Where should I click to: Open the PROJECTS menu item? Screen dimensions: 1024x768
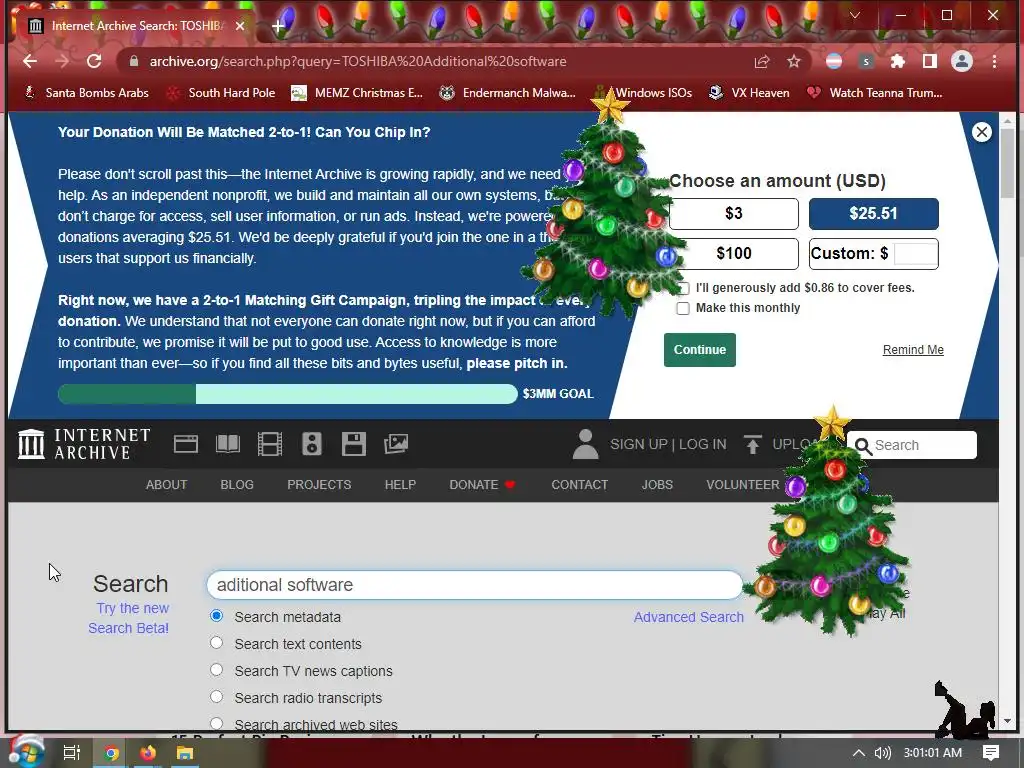point(319,485)
